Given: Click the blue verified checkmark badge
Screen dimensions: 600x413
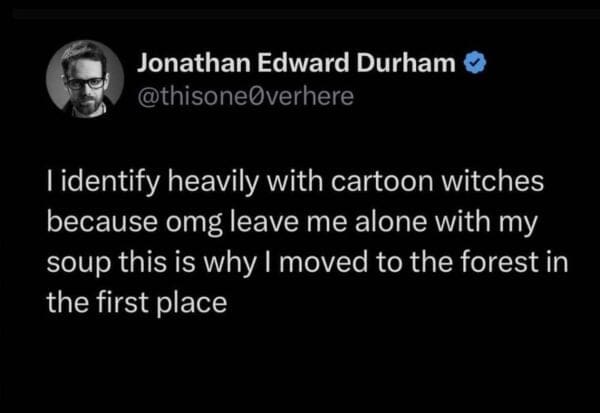Looking at the screenshot, I should tap(476, 66).
